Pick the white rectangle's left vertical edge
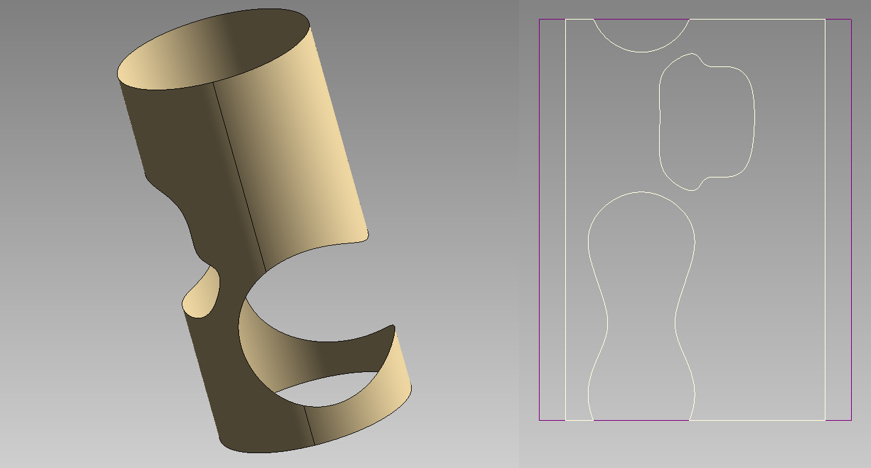 (566, 220)
